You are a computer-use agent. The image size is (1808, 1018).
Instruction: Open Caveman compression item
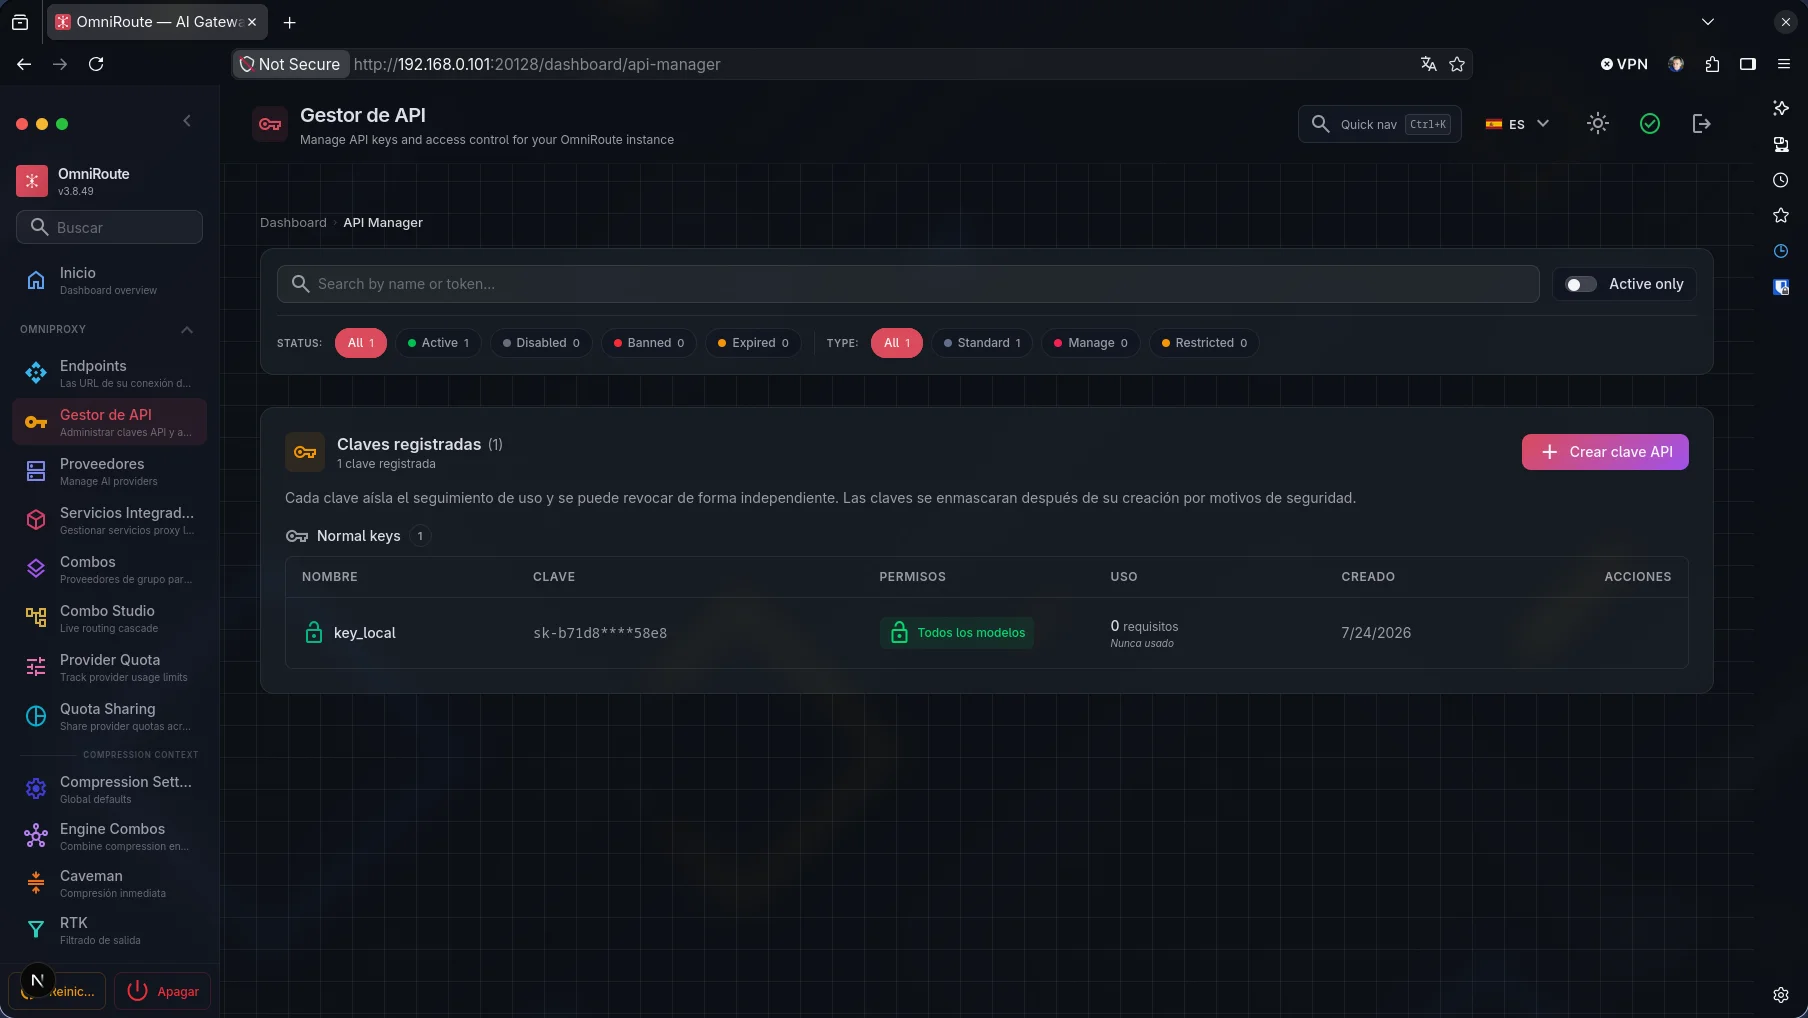(x=109, y=883)
